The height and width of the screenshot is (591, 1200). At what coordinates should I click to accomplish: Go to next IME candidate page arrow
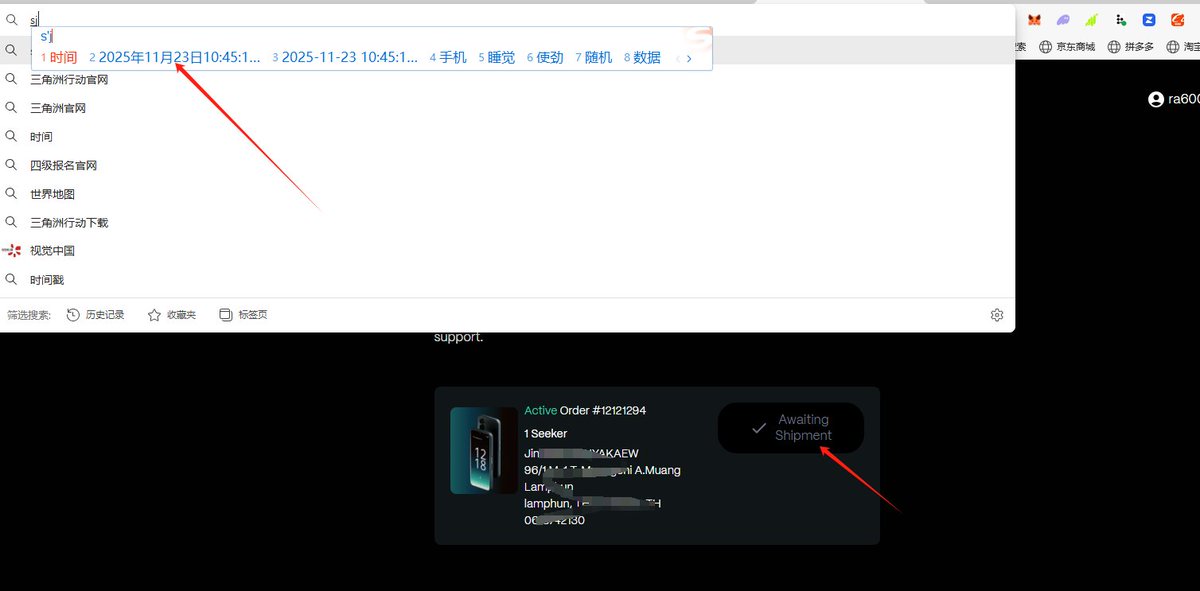point(689,58)
